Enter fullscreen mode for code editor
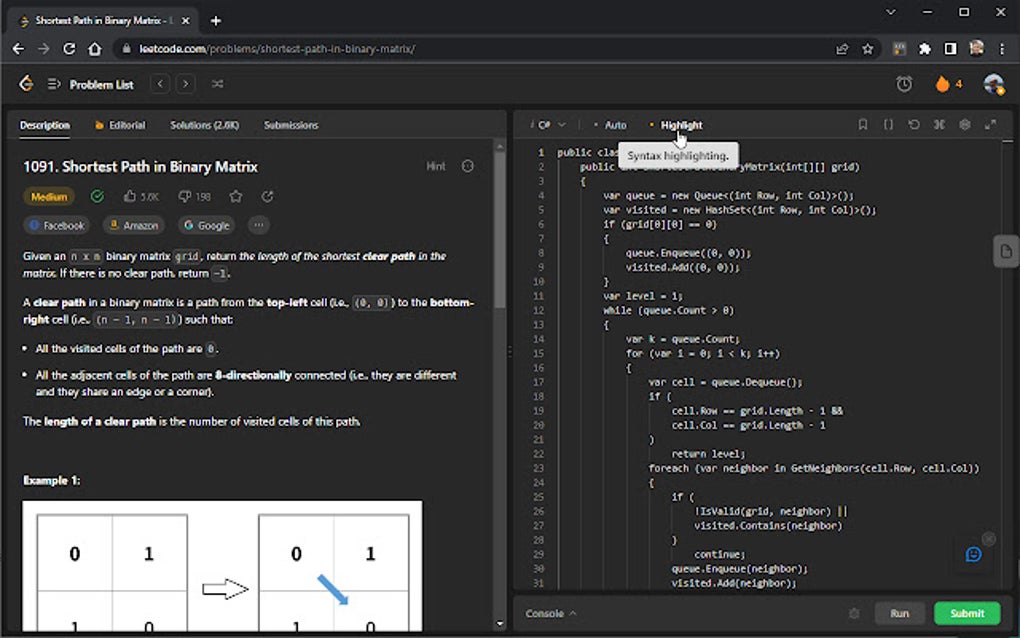 pos(991,125)
